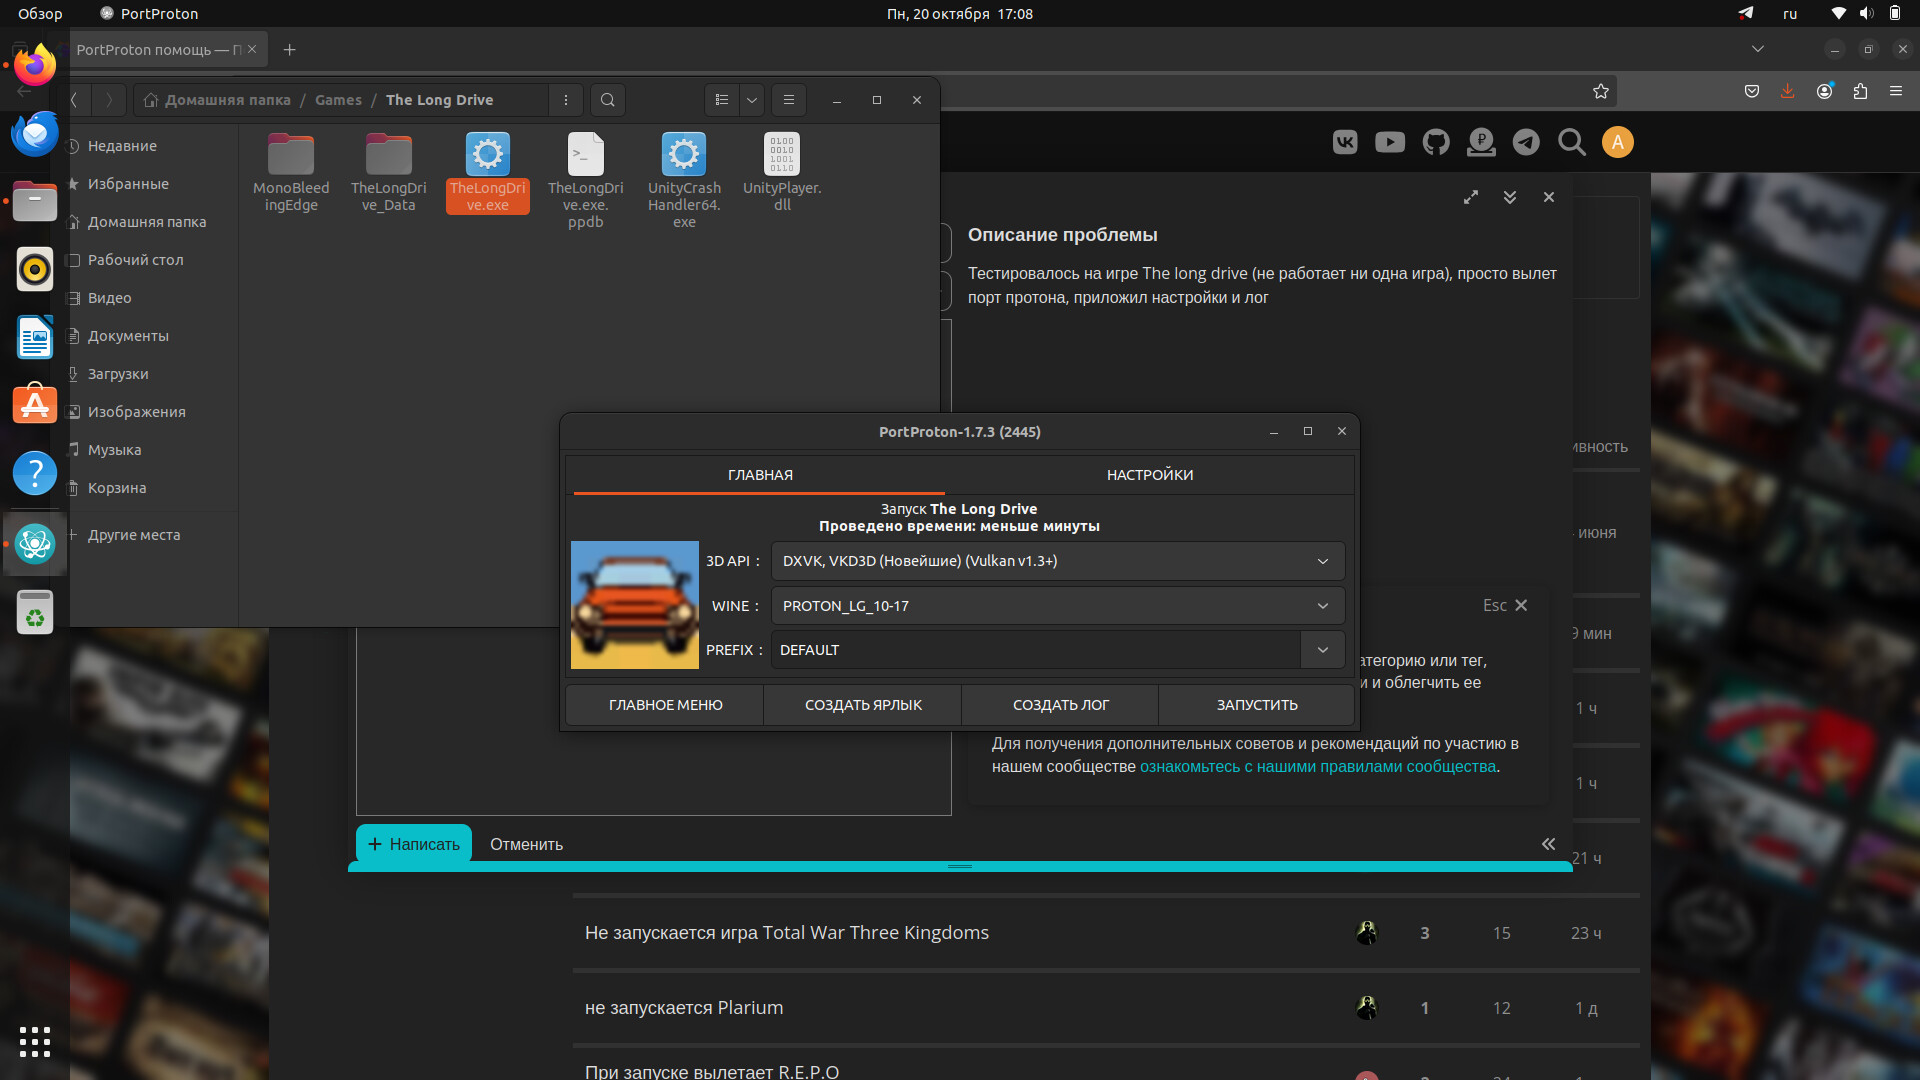
Task: Hide preview with the double left chevron
Action: (1548, 844)
